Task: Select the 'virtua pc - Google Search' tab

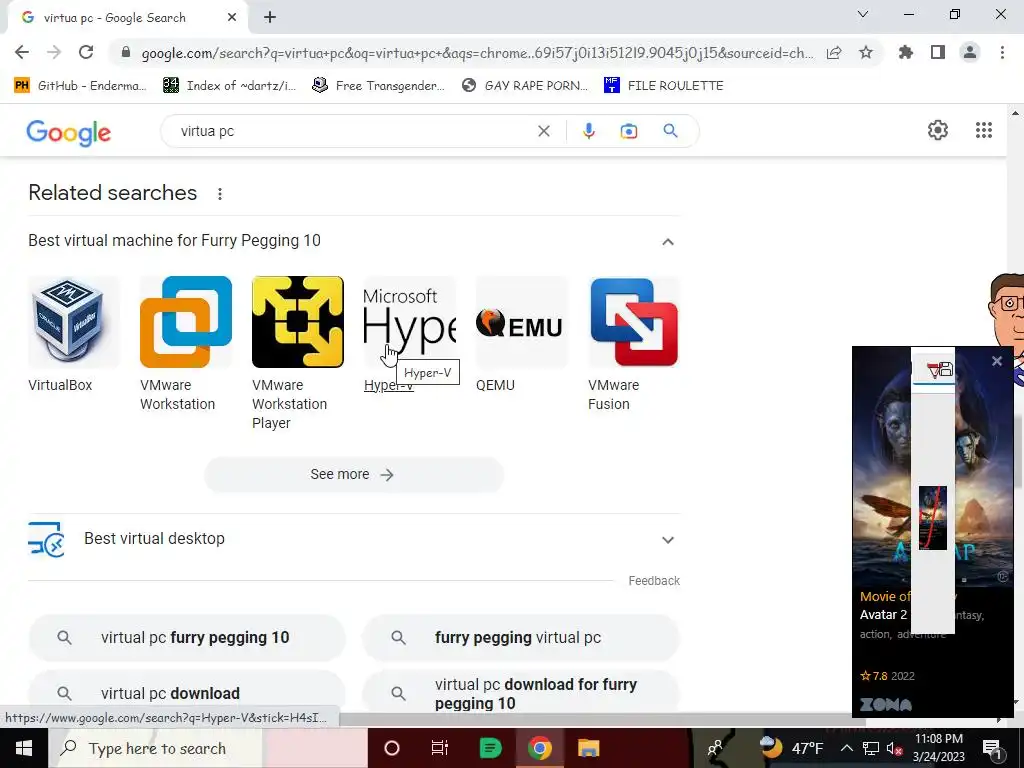Action: coord(114,18)
